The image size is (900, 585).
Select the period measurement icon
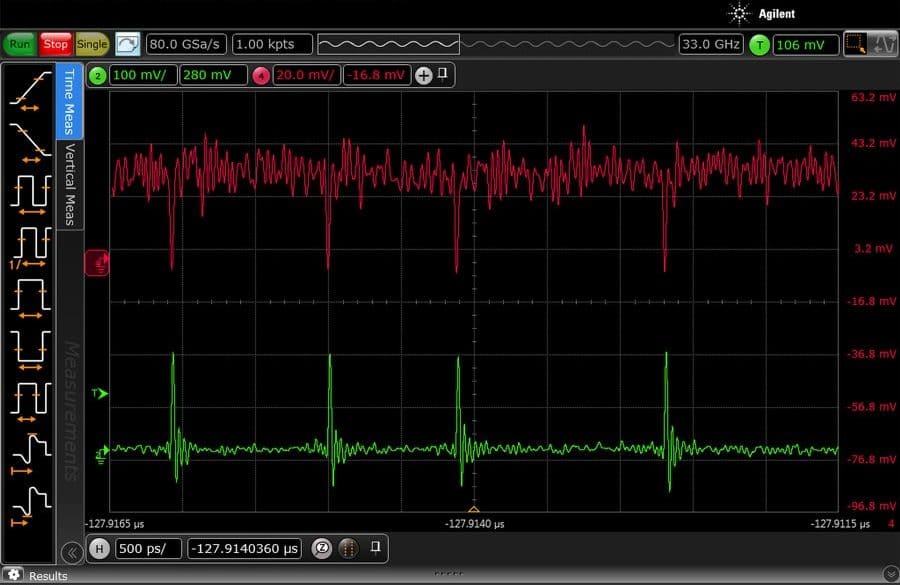pyautogui.click(x=30, y=195)
